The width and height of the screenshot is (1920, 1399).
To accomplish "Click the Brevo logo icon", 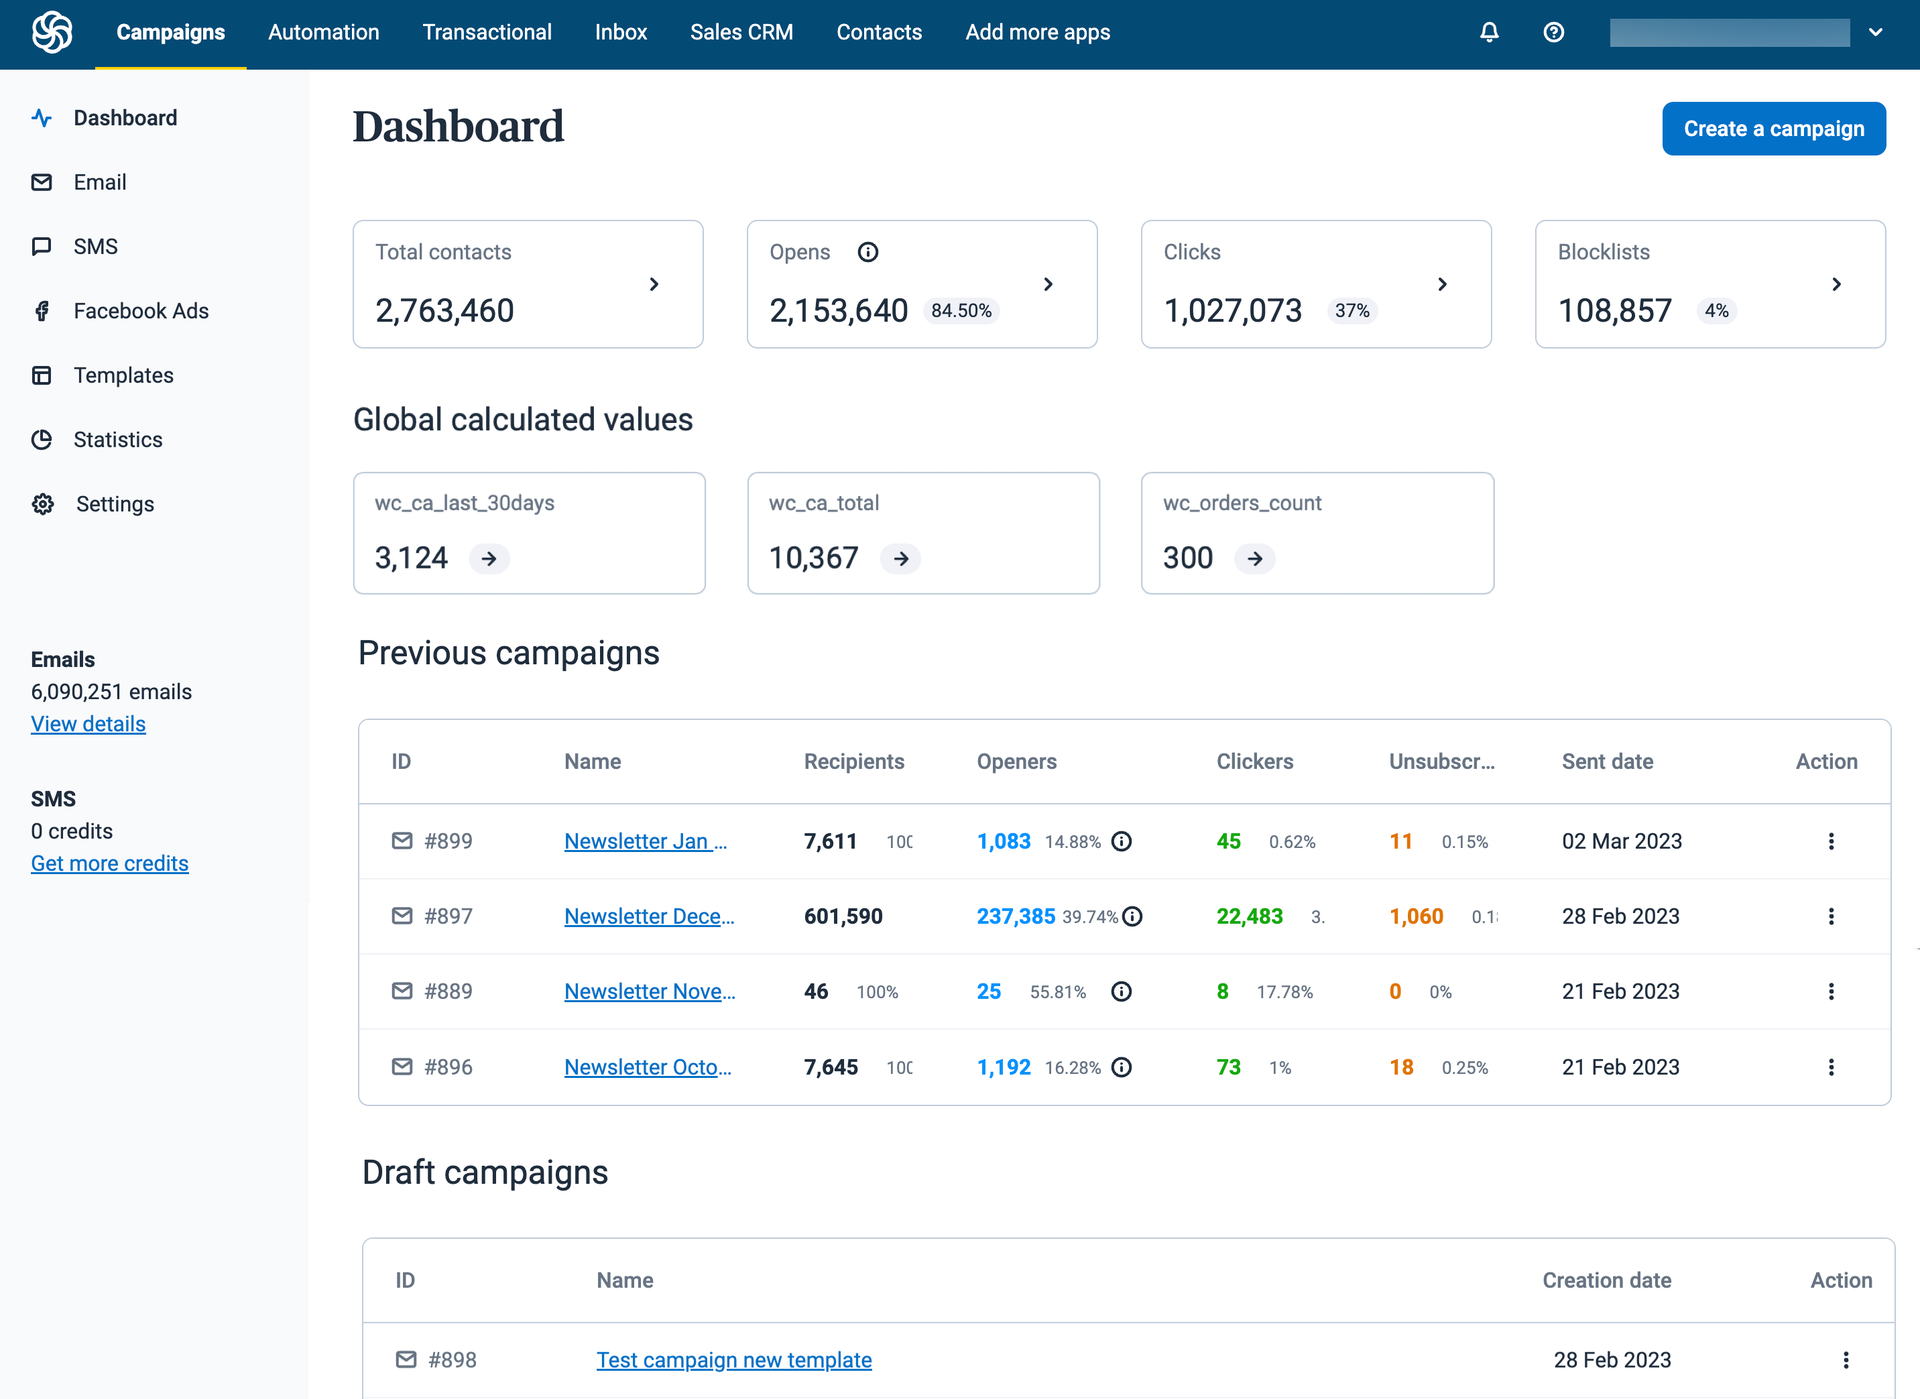I will 52,32.
